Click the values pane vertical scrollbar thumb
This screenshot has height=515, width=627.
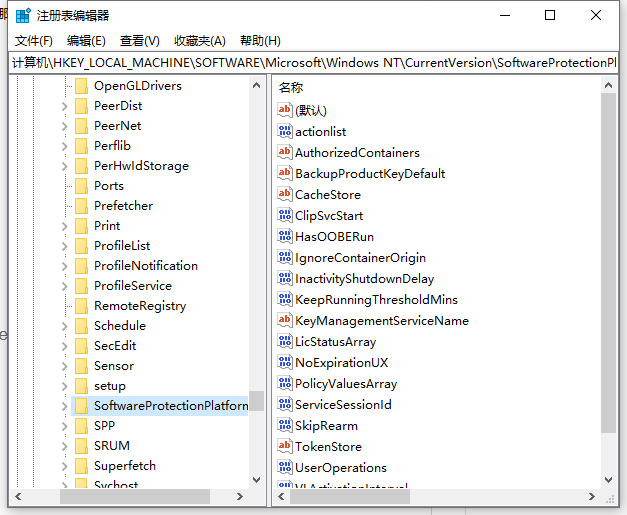[608, 262]
